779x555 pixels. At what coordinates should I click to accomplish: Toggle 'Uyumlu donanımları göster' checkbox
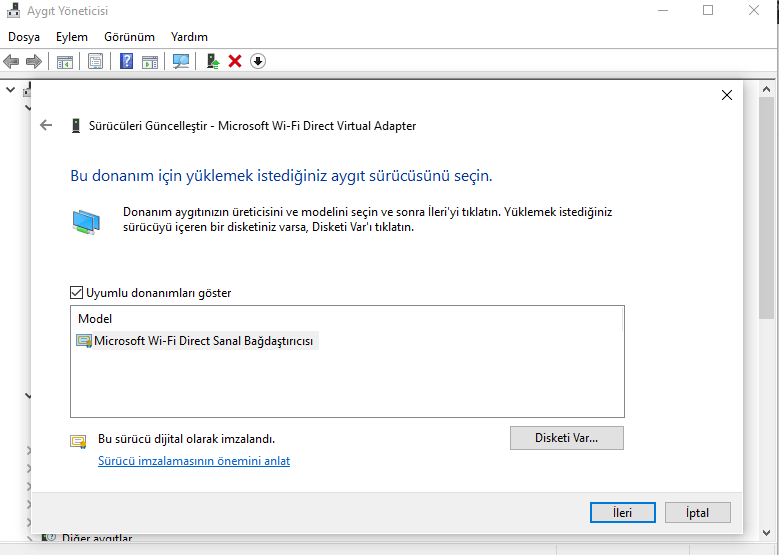[77, 293]
